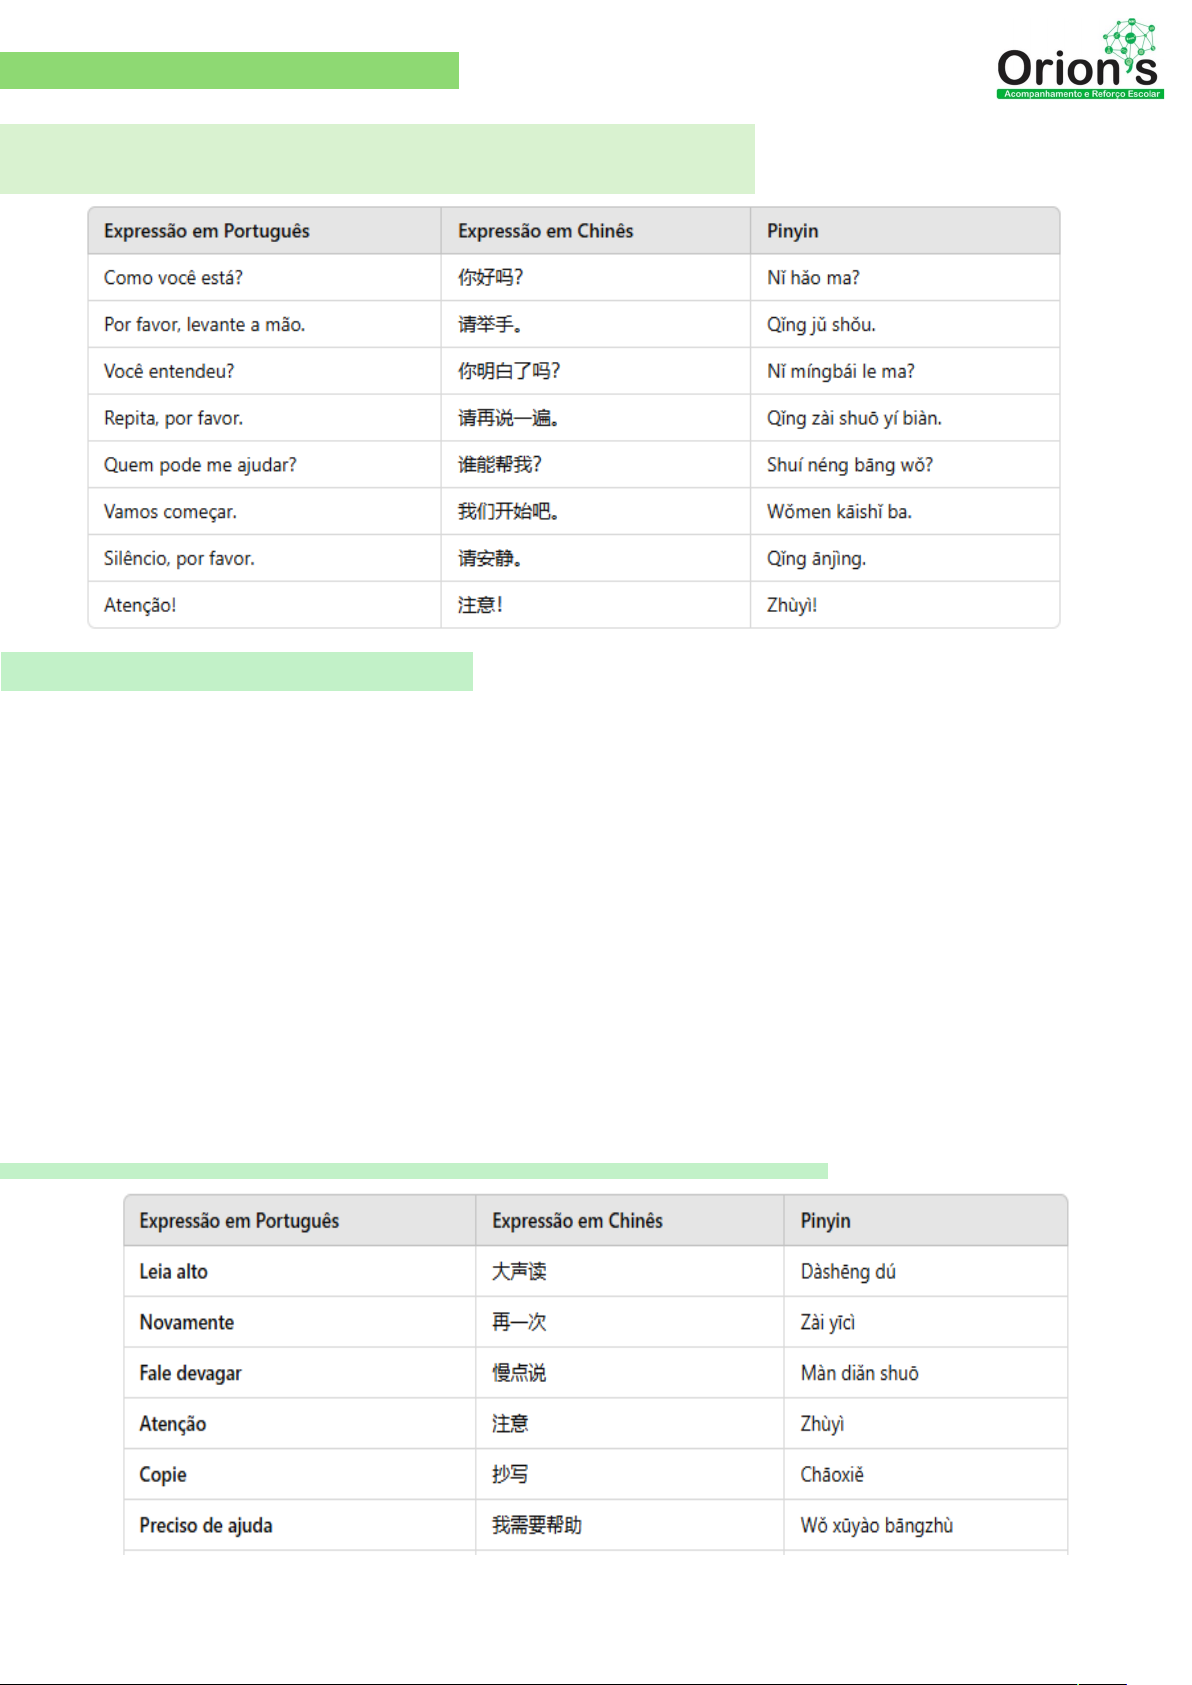
Task: Click the "Dàshēng dú" pinyin cell
Action: point(847,1272)
